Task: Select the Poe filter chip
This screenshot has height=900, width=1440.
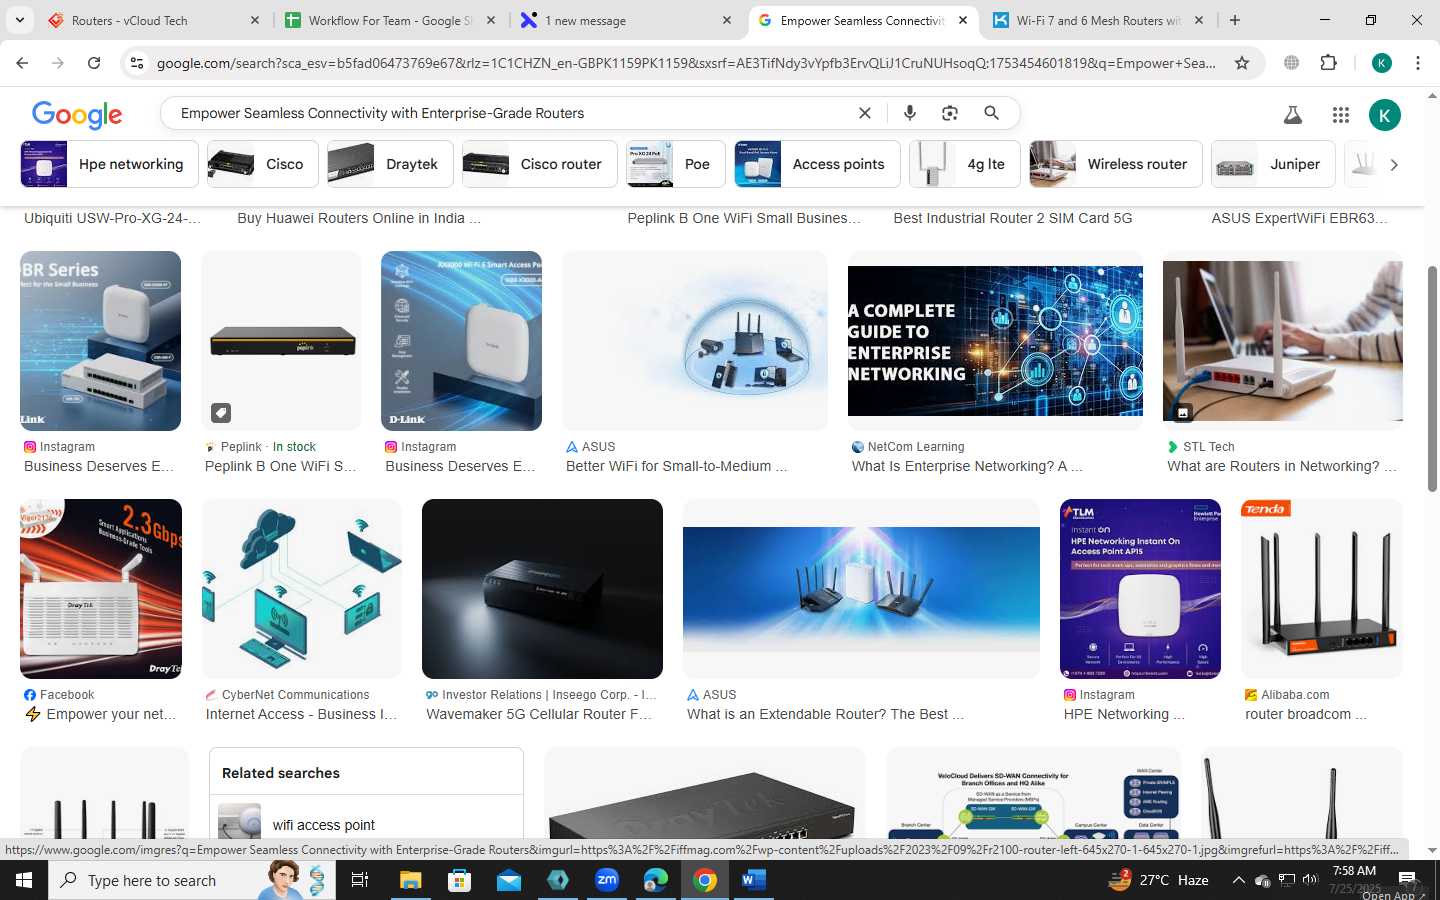Action: pos(676,164)
